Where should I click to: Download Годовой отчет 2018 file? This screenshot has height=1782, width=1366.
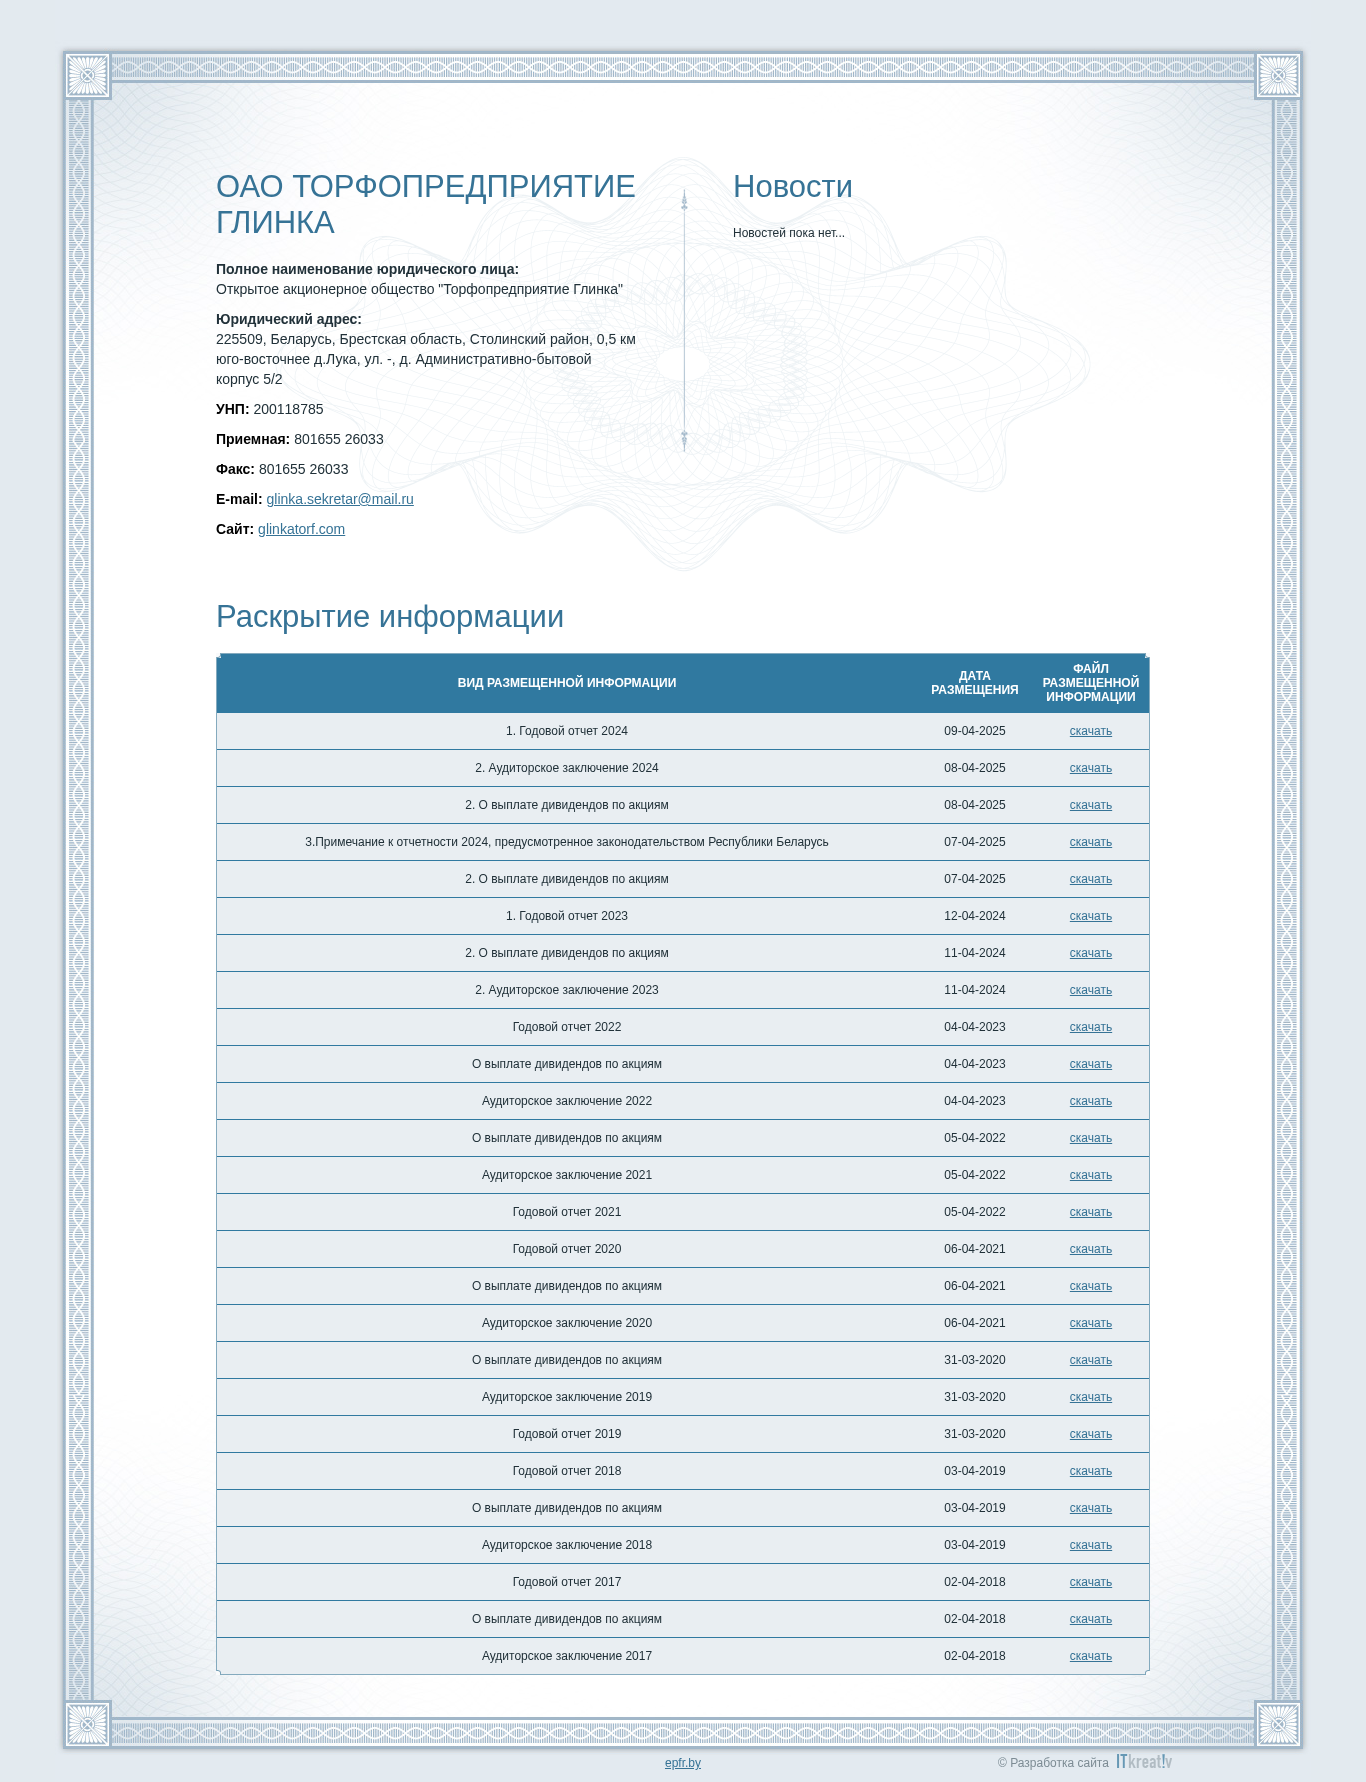pyautogui.click(x=1090, y=1471)
